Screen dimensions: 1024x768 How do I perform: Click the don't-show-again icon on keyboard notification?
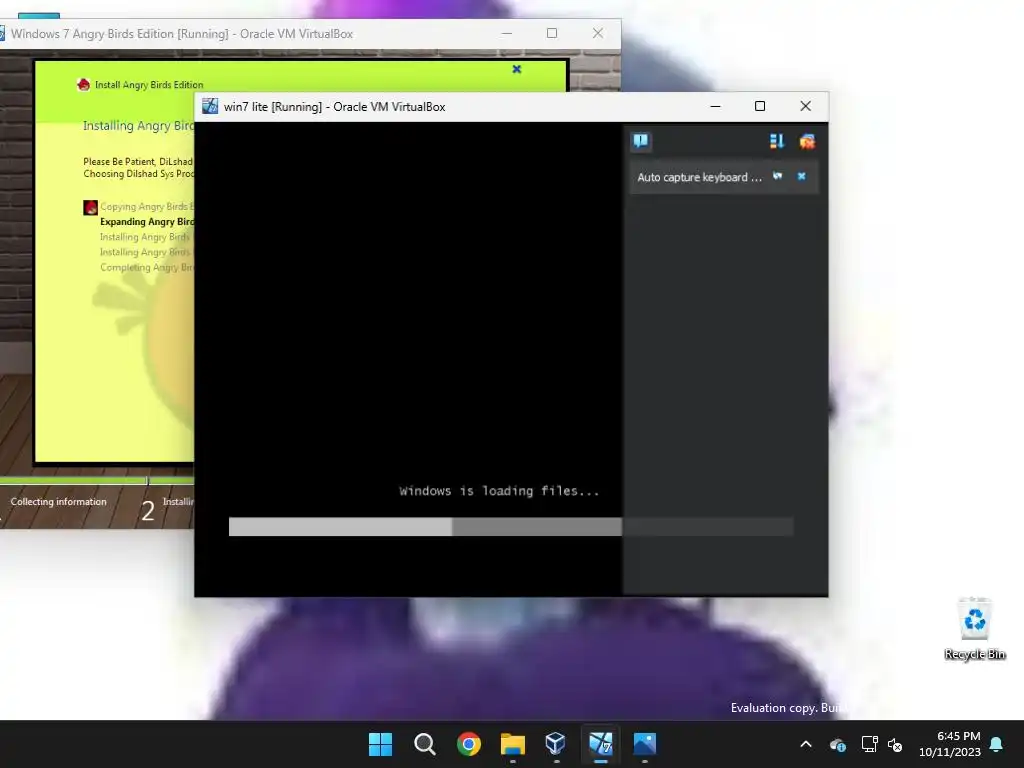pos(777,176)
